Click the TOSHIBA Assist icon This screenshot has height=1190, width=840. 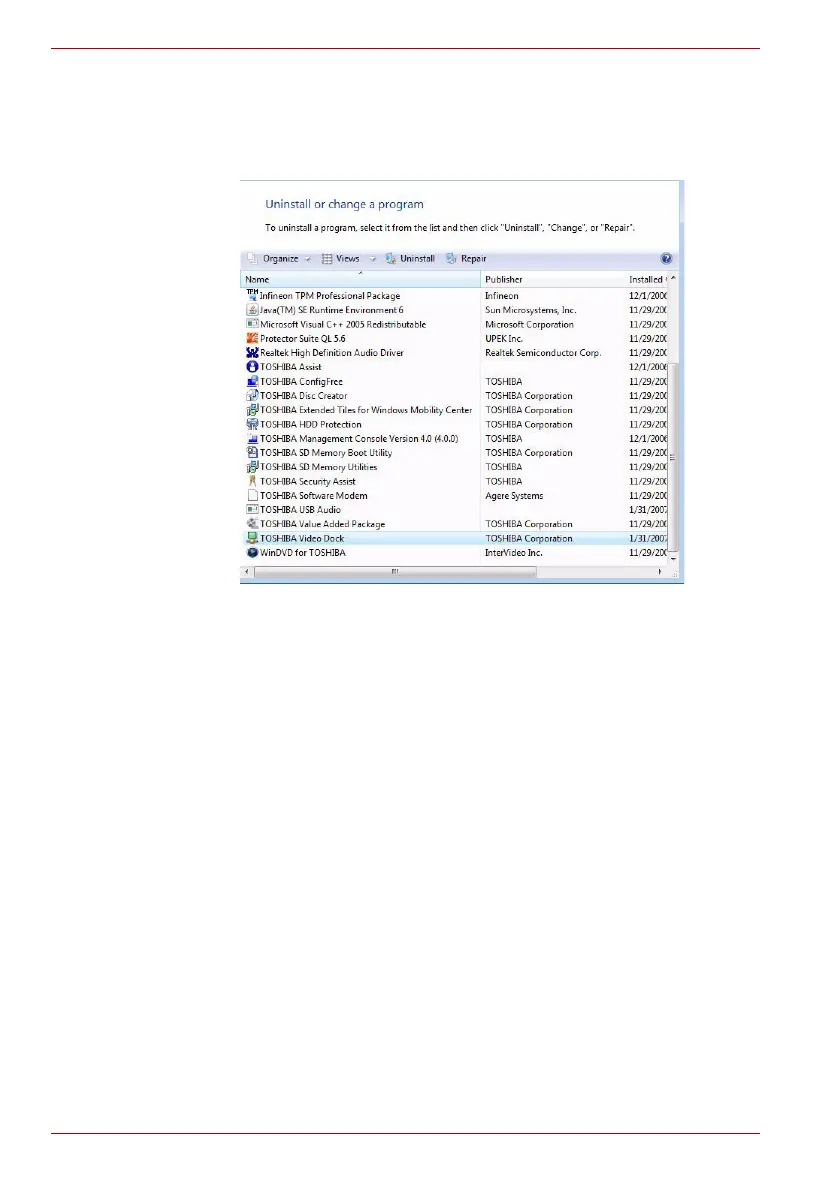click(252, 367)
